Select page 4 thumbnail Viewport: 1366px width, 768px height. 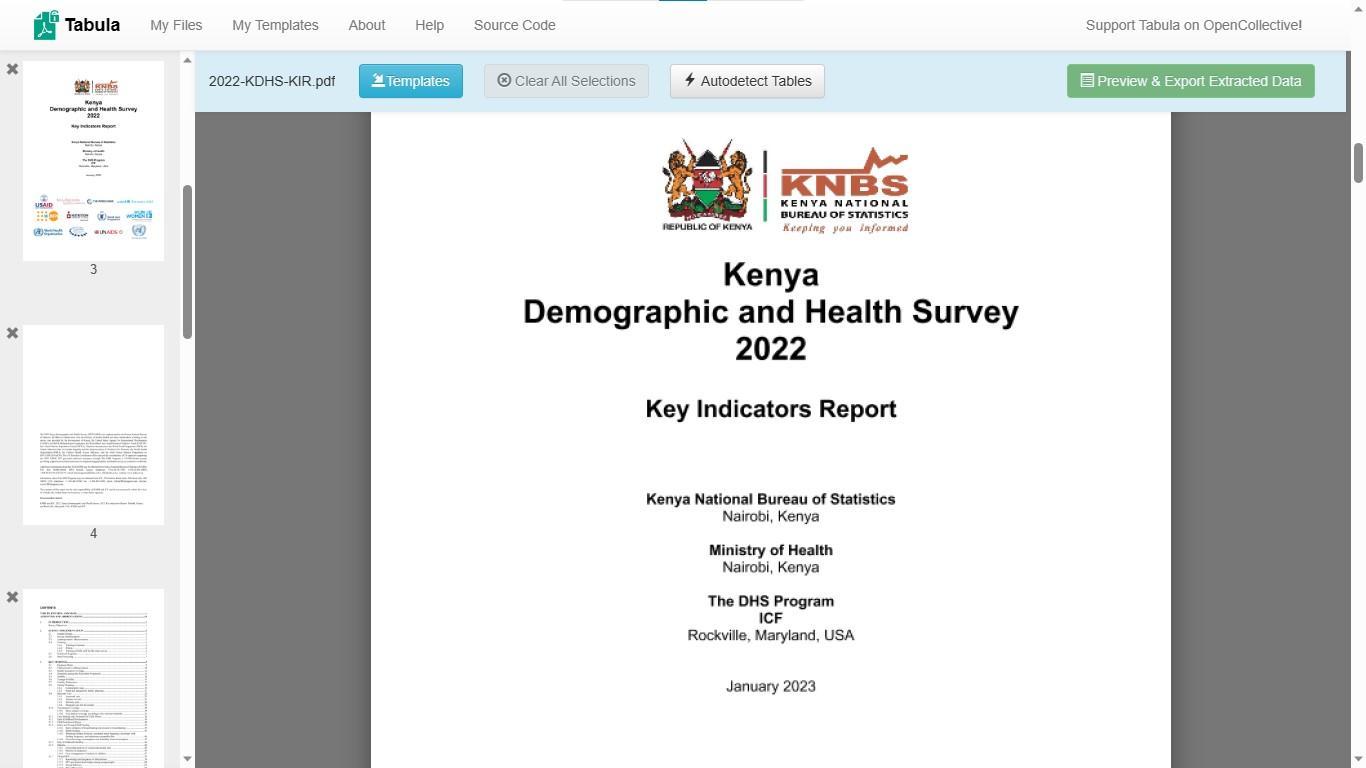(x=93, y=425)
